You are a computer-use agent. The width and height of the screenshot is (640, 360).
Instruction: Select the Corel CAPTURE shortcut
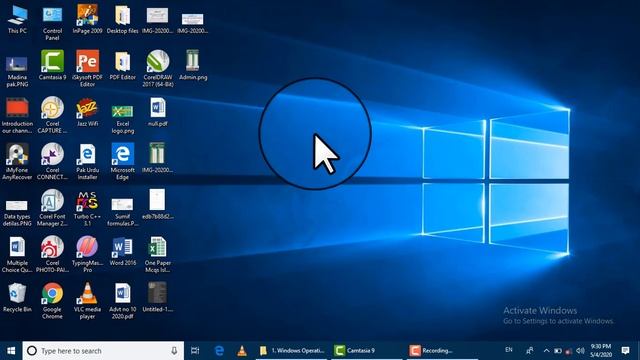pyautogui.click(x=52, y=115)
